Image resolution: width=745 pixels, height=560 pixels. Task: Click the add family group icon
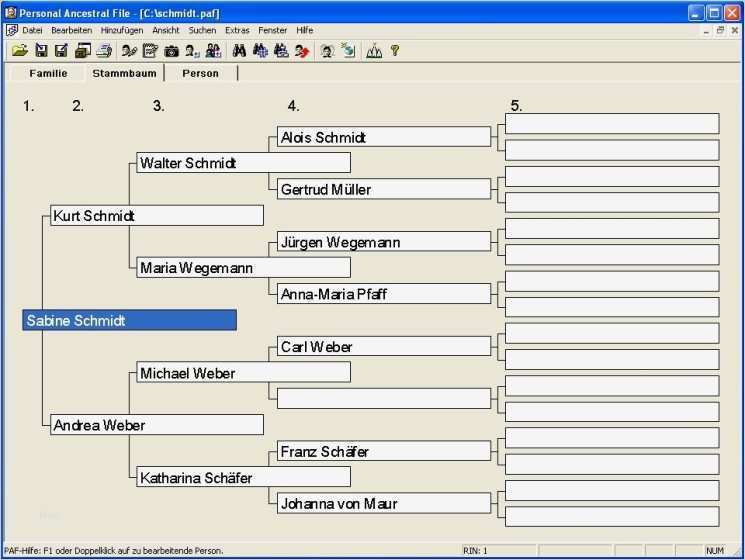tap(213, 50)
